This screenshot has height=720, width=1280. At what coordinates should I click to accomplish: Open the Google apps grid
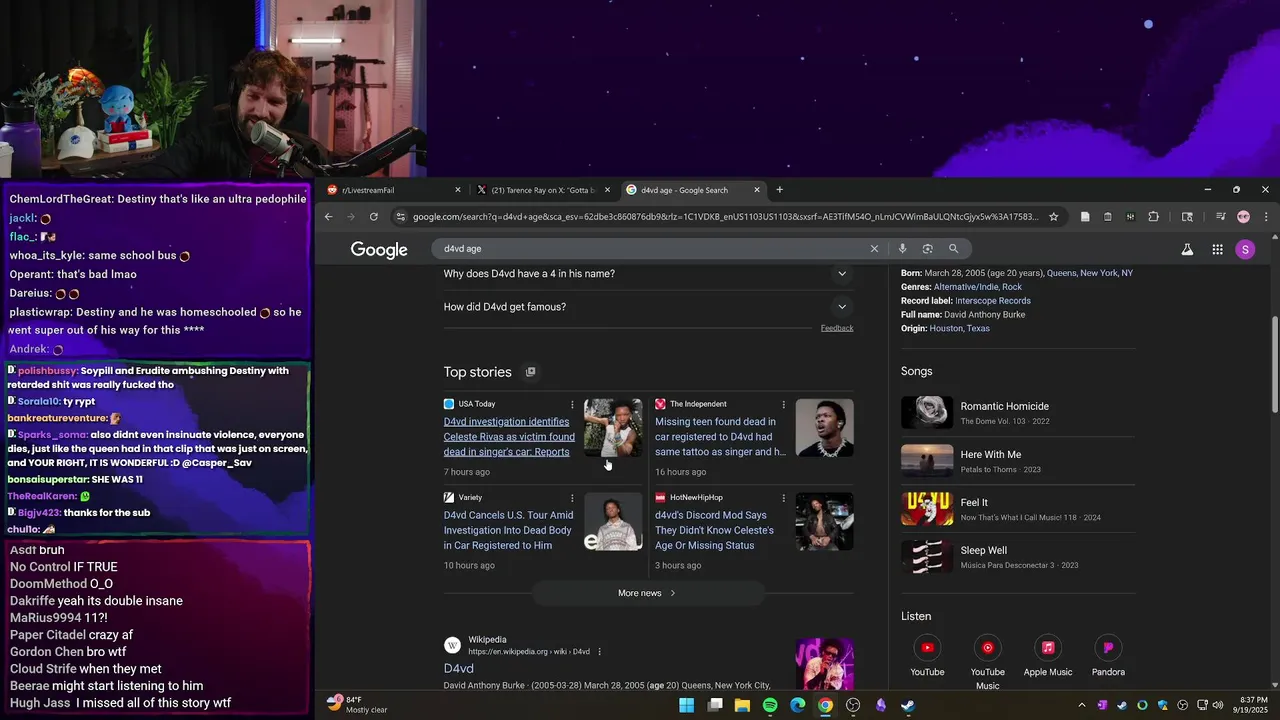pyautogui.click(x=1217, y=250)
